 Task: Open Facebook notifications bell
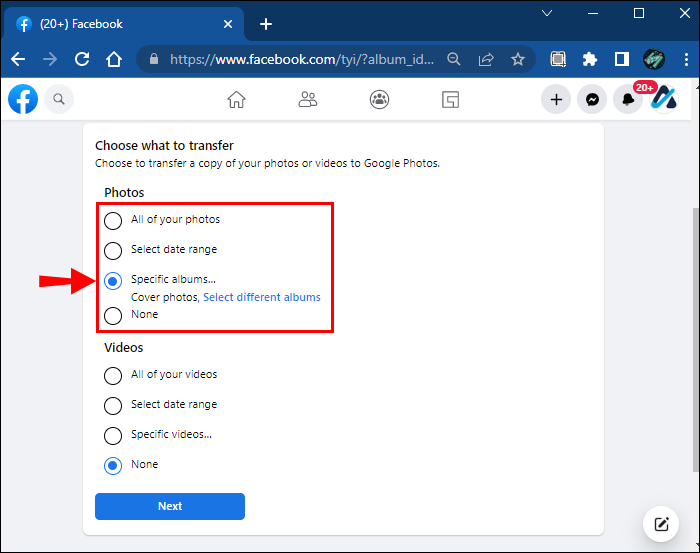(627, 99)
